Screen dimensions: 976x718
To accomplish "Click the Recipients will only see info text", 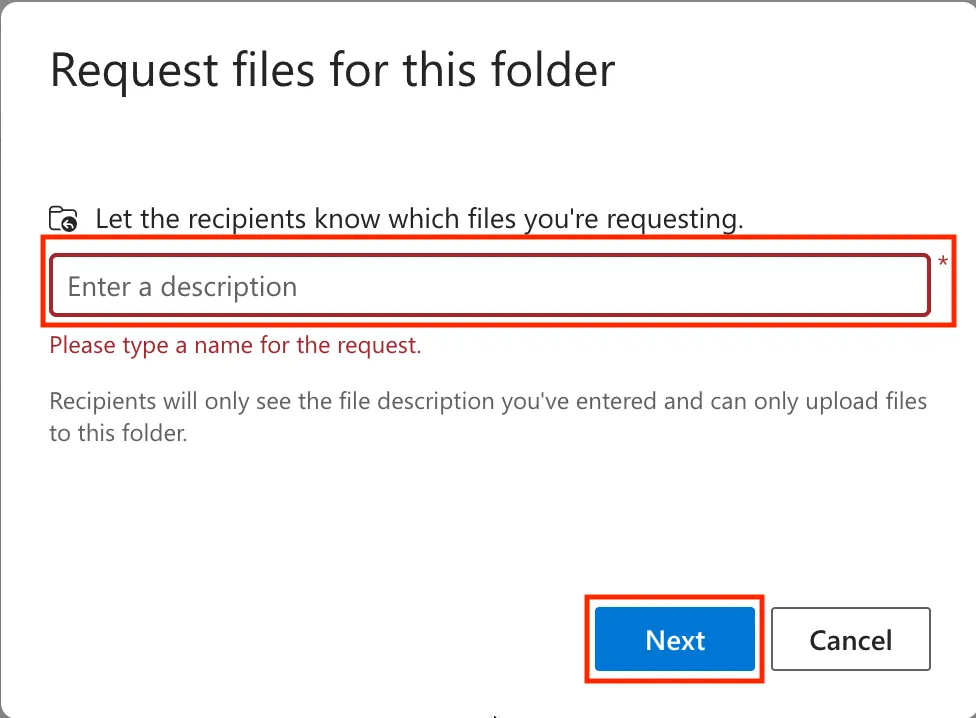I will pyautogui.click(x=488, y=417).
